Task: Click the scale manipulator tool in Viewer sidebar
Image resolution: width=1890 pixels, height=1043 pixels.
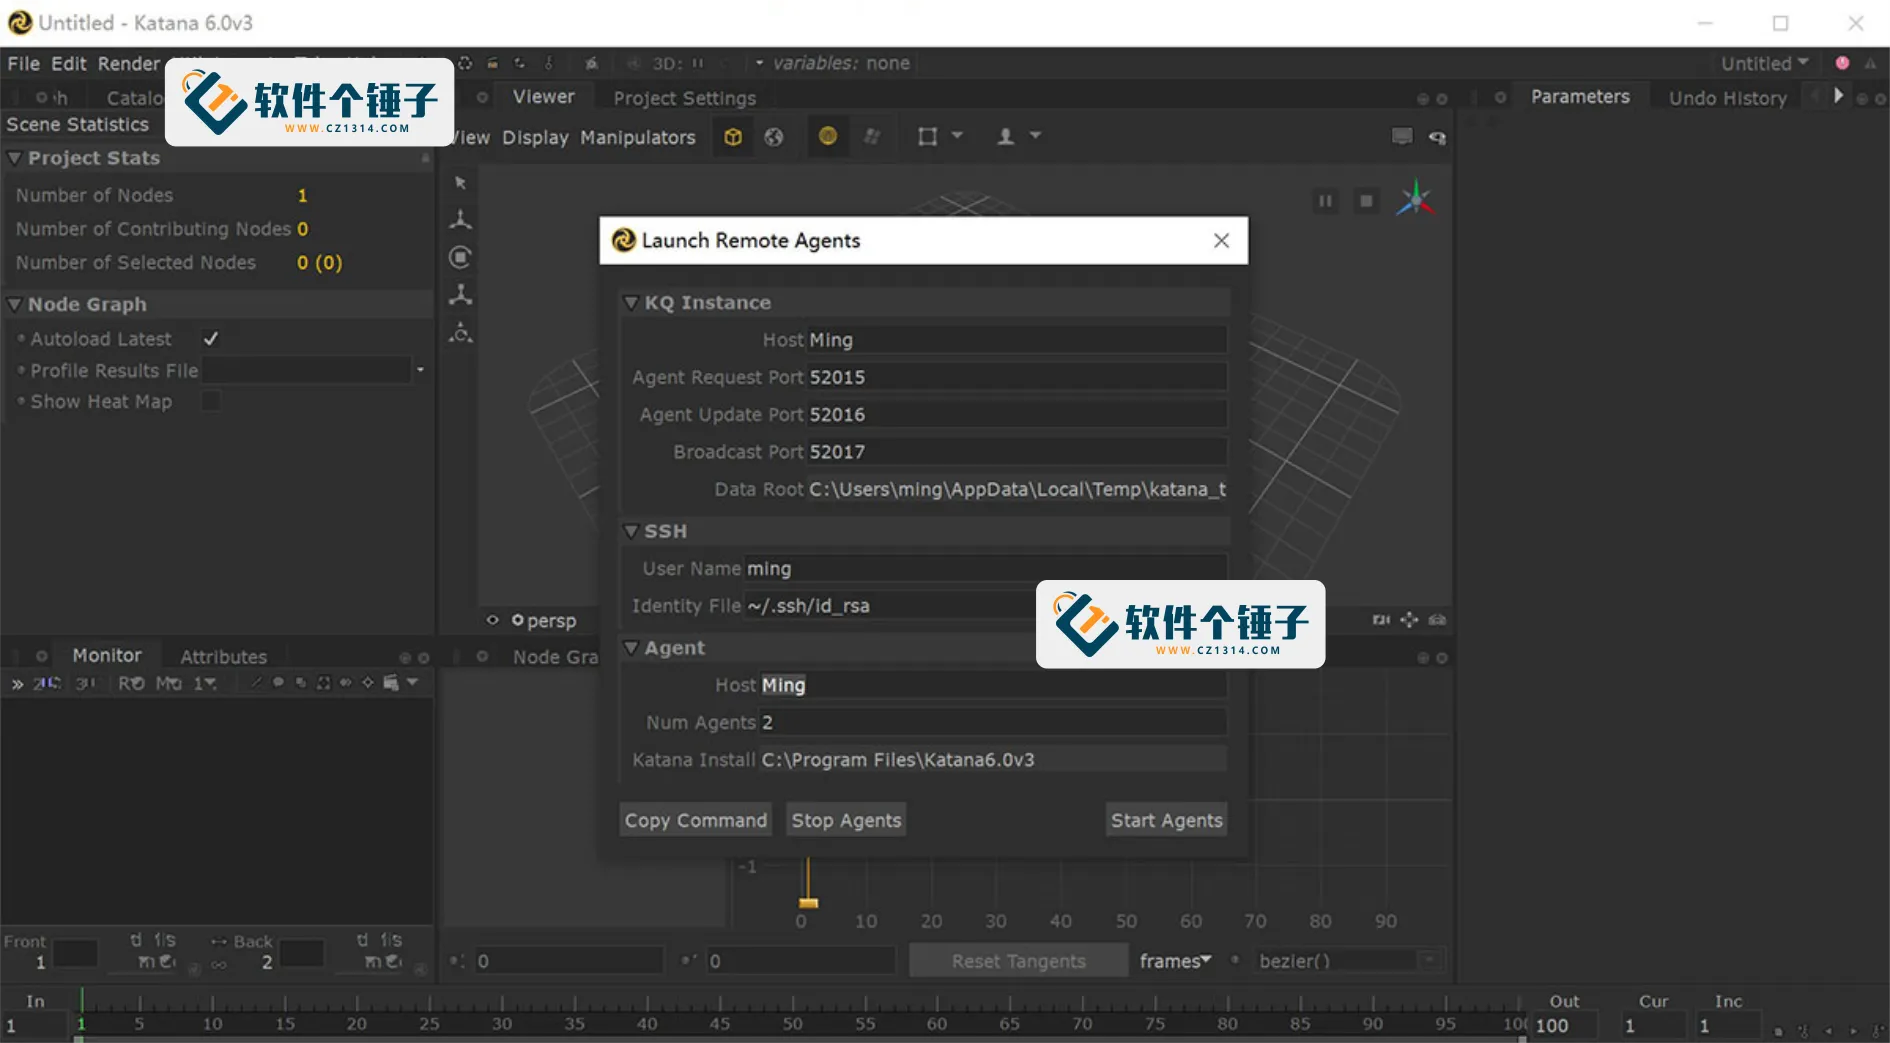Action: click(x=460, y=294)
